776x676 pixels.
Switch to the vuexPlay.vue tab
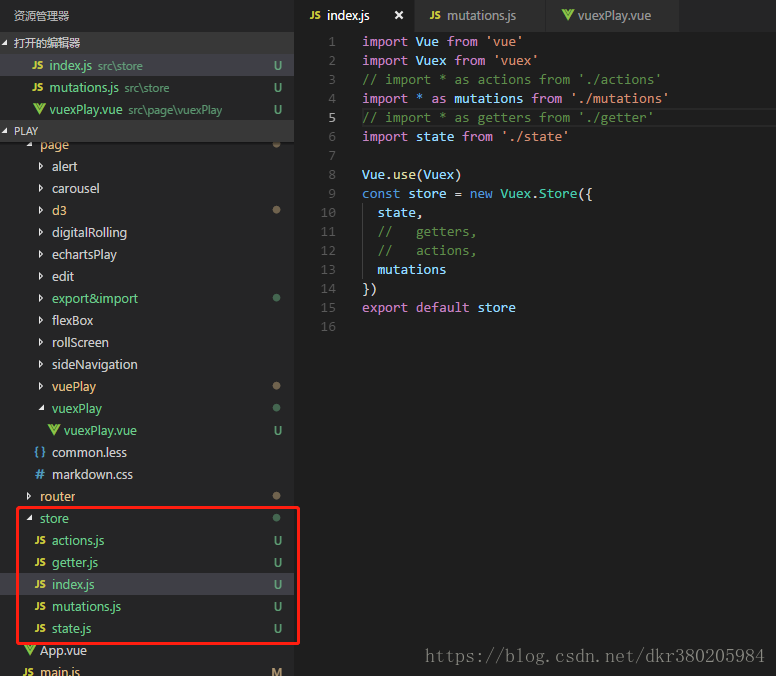pyautogui.click(x=612, y=16)
